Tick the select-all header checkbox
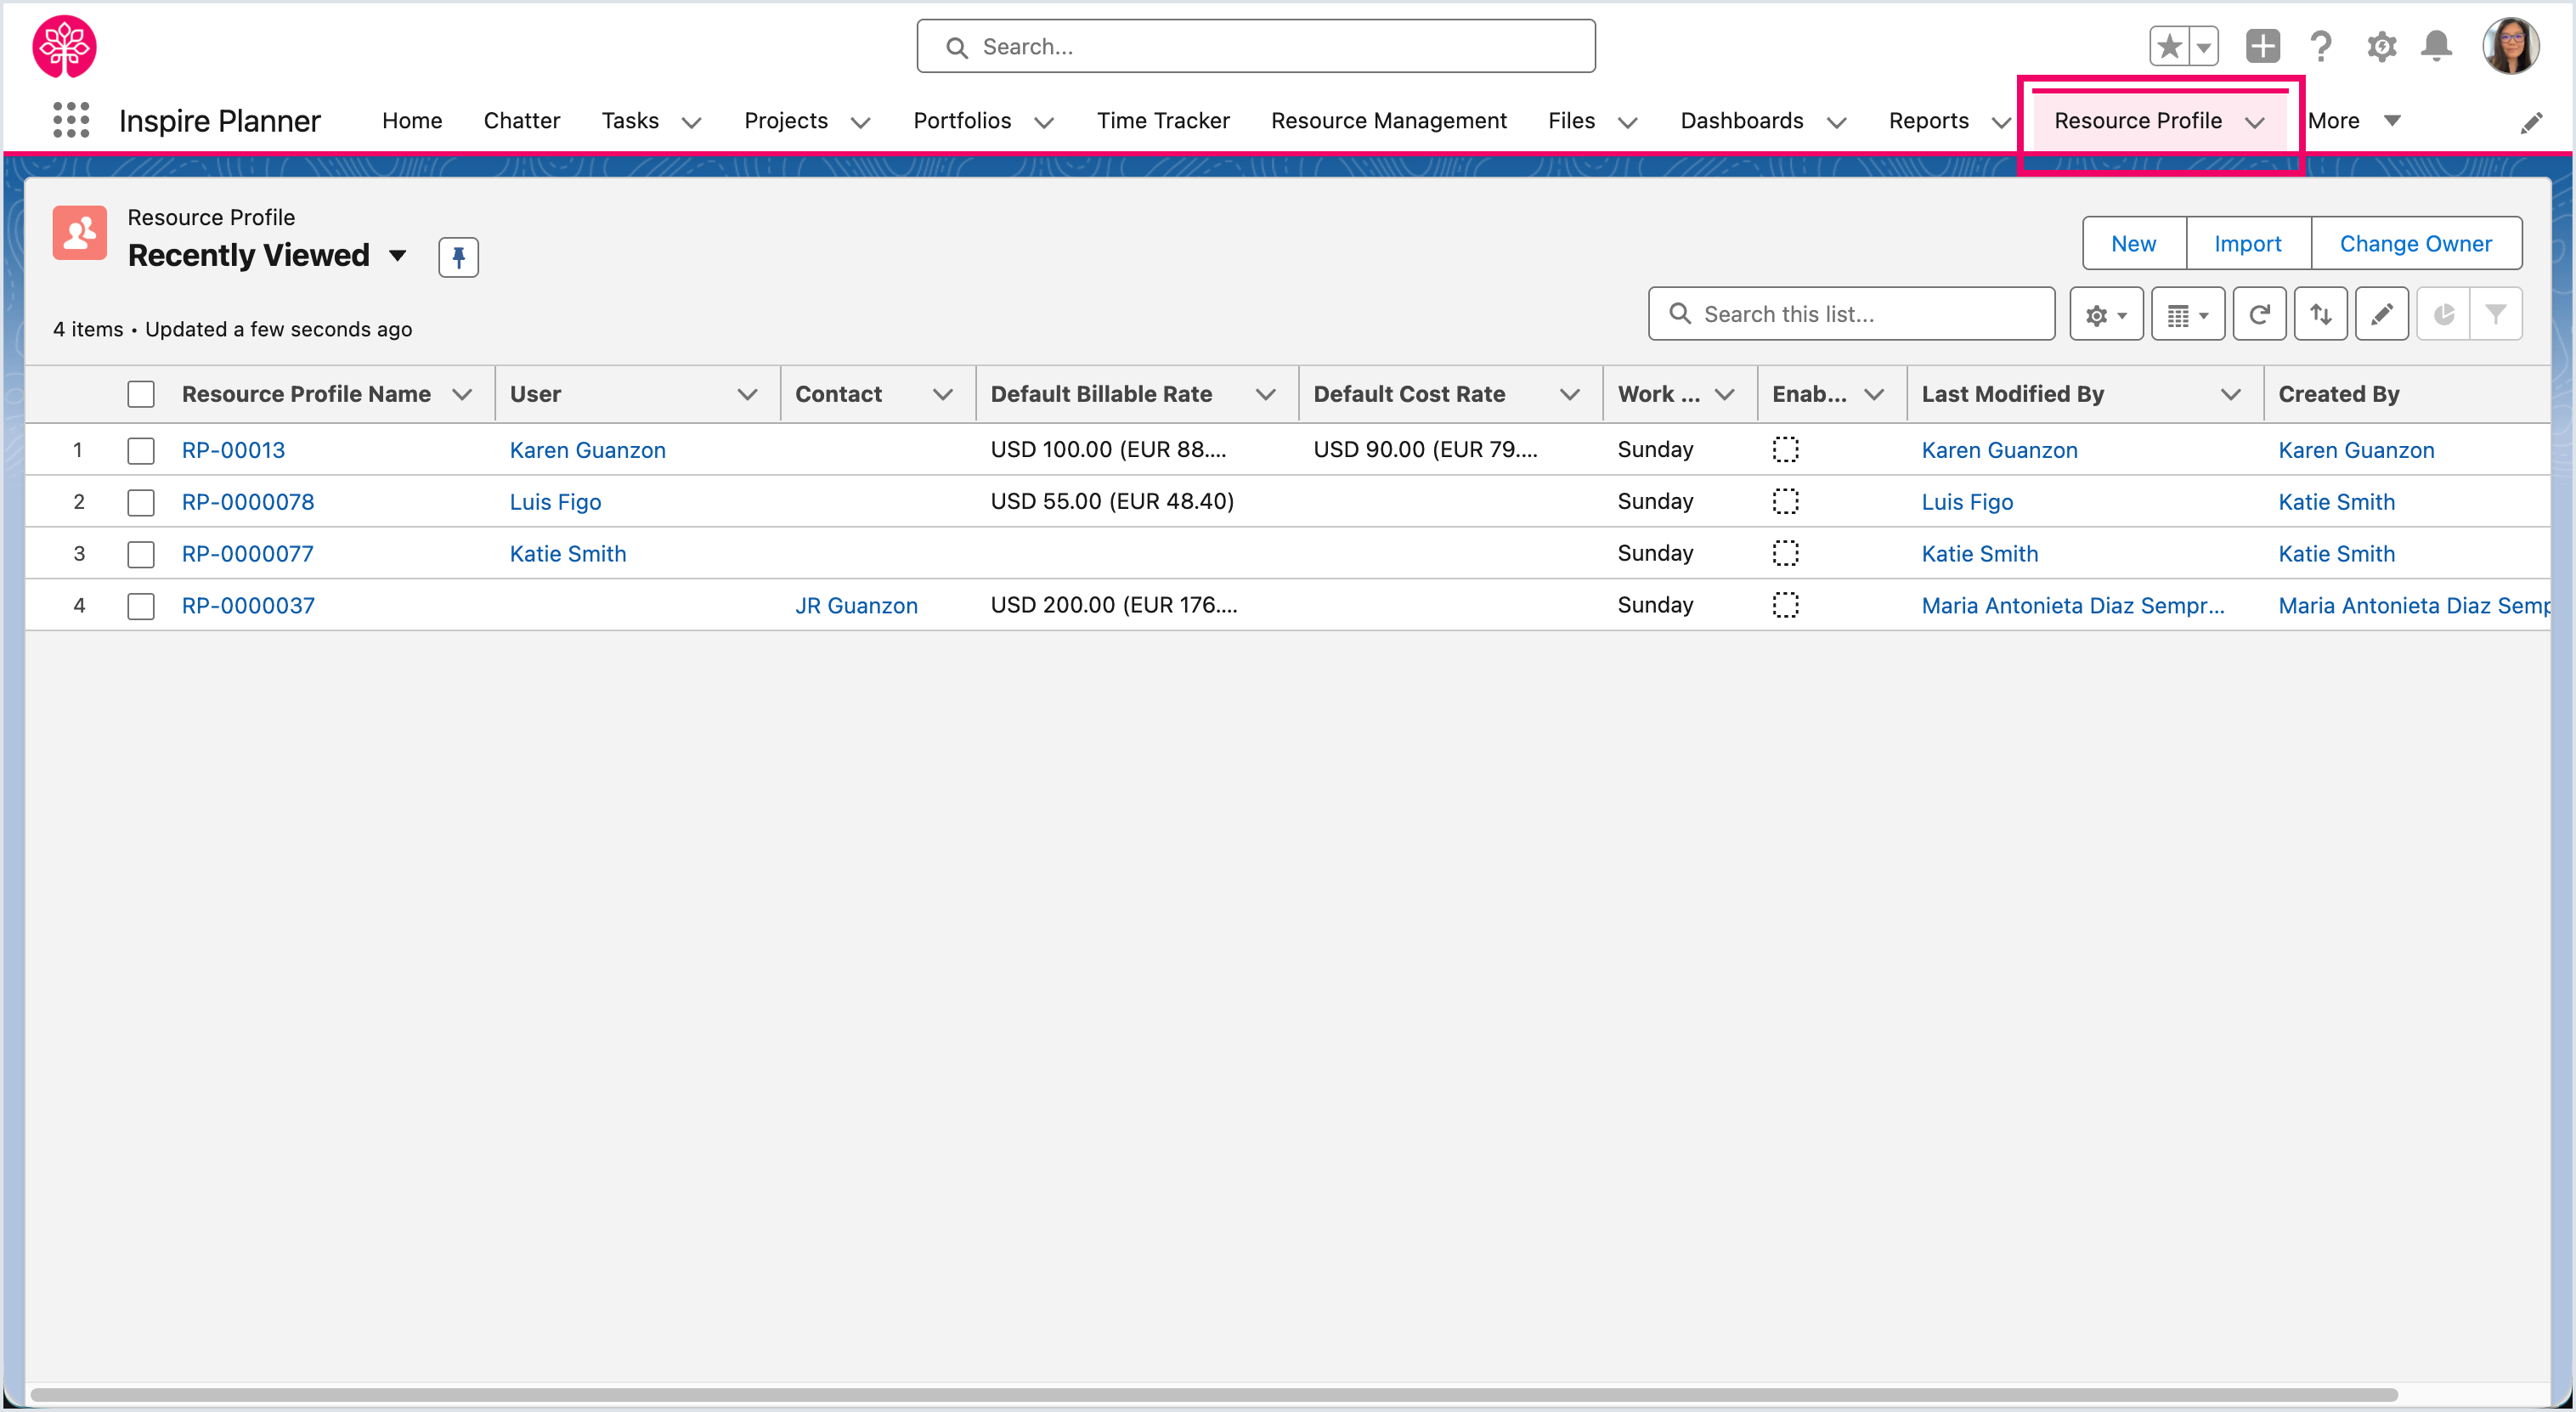 (x=141, y=394)
